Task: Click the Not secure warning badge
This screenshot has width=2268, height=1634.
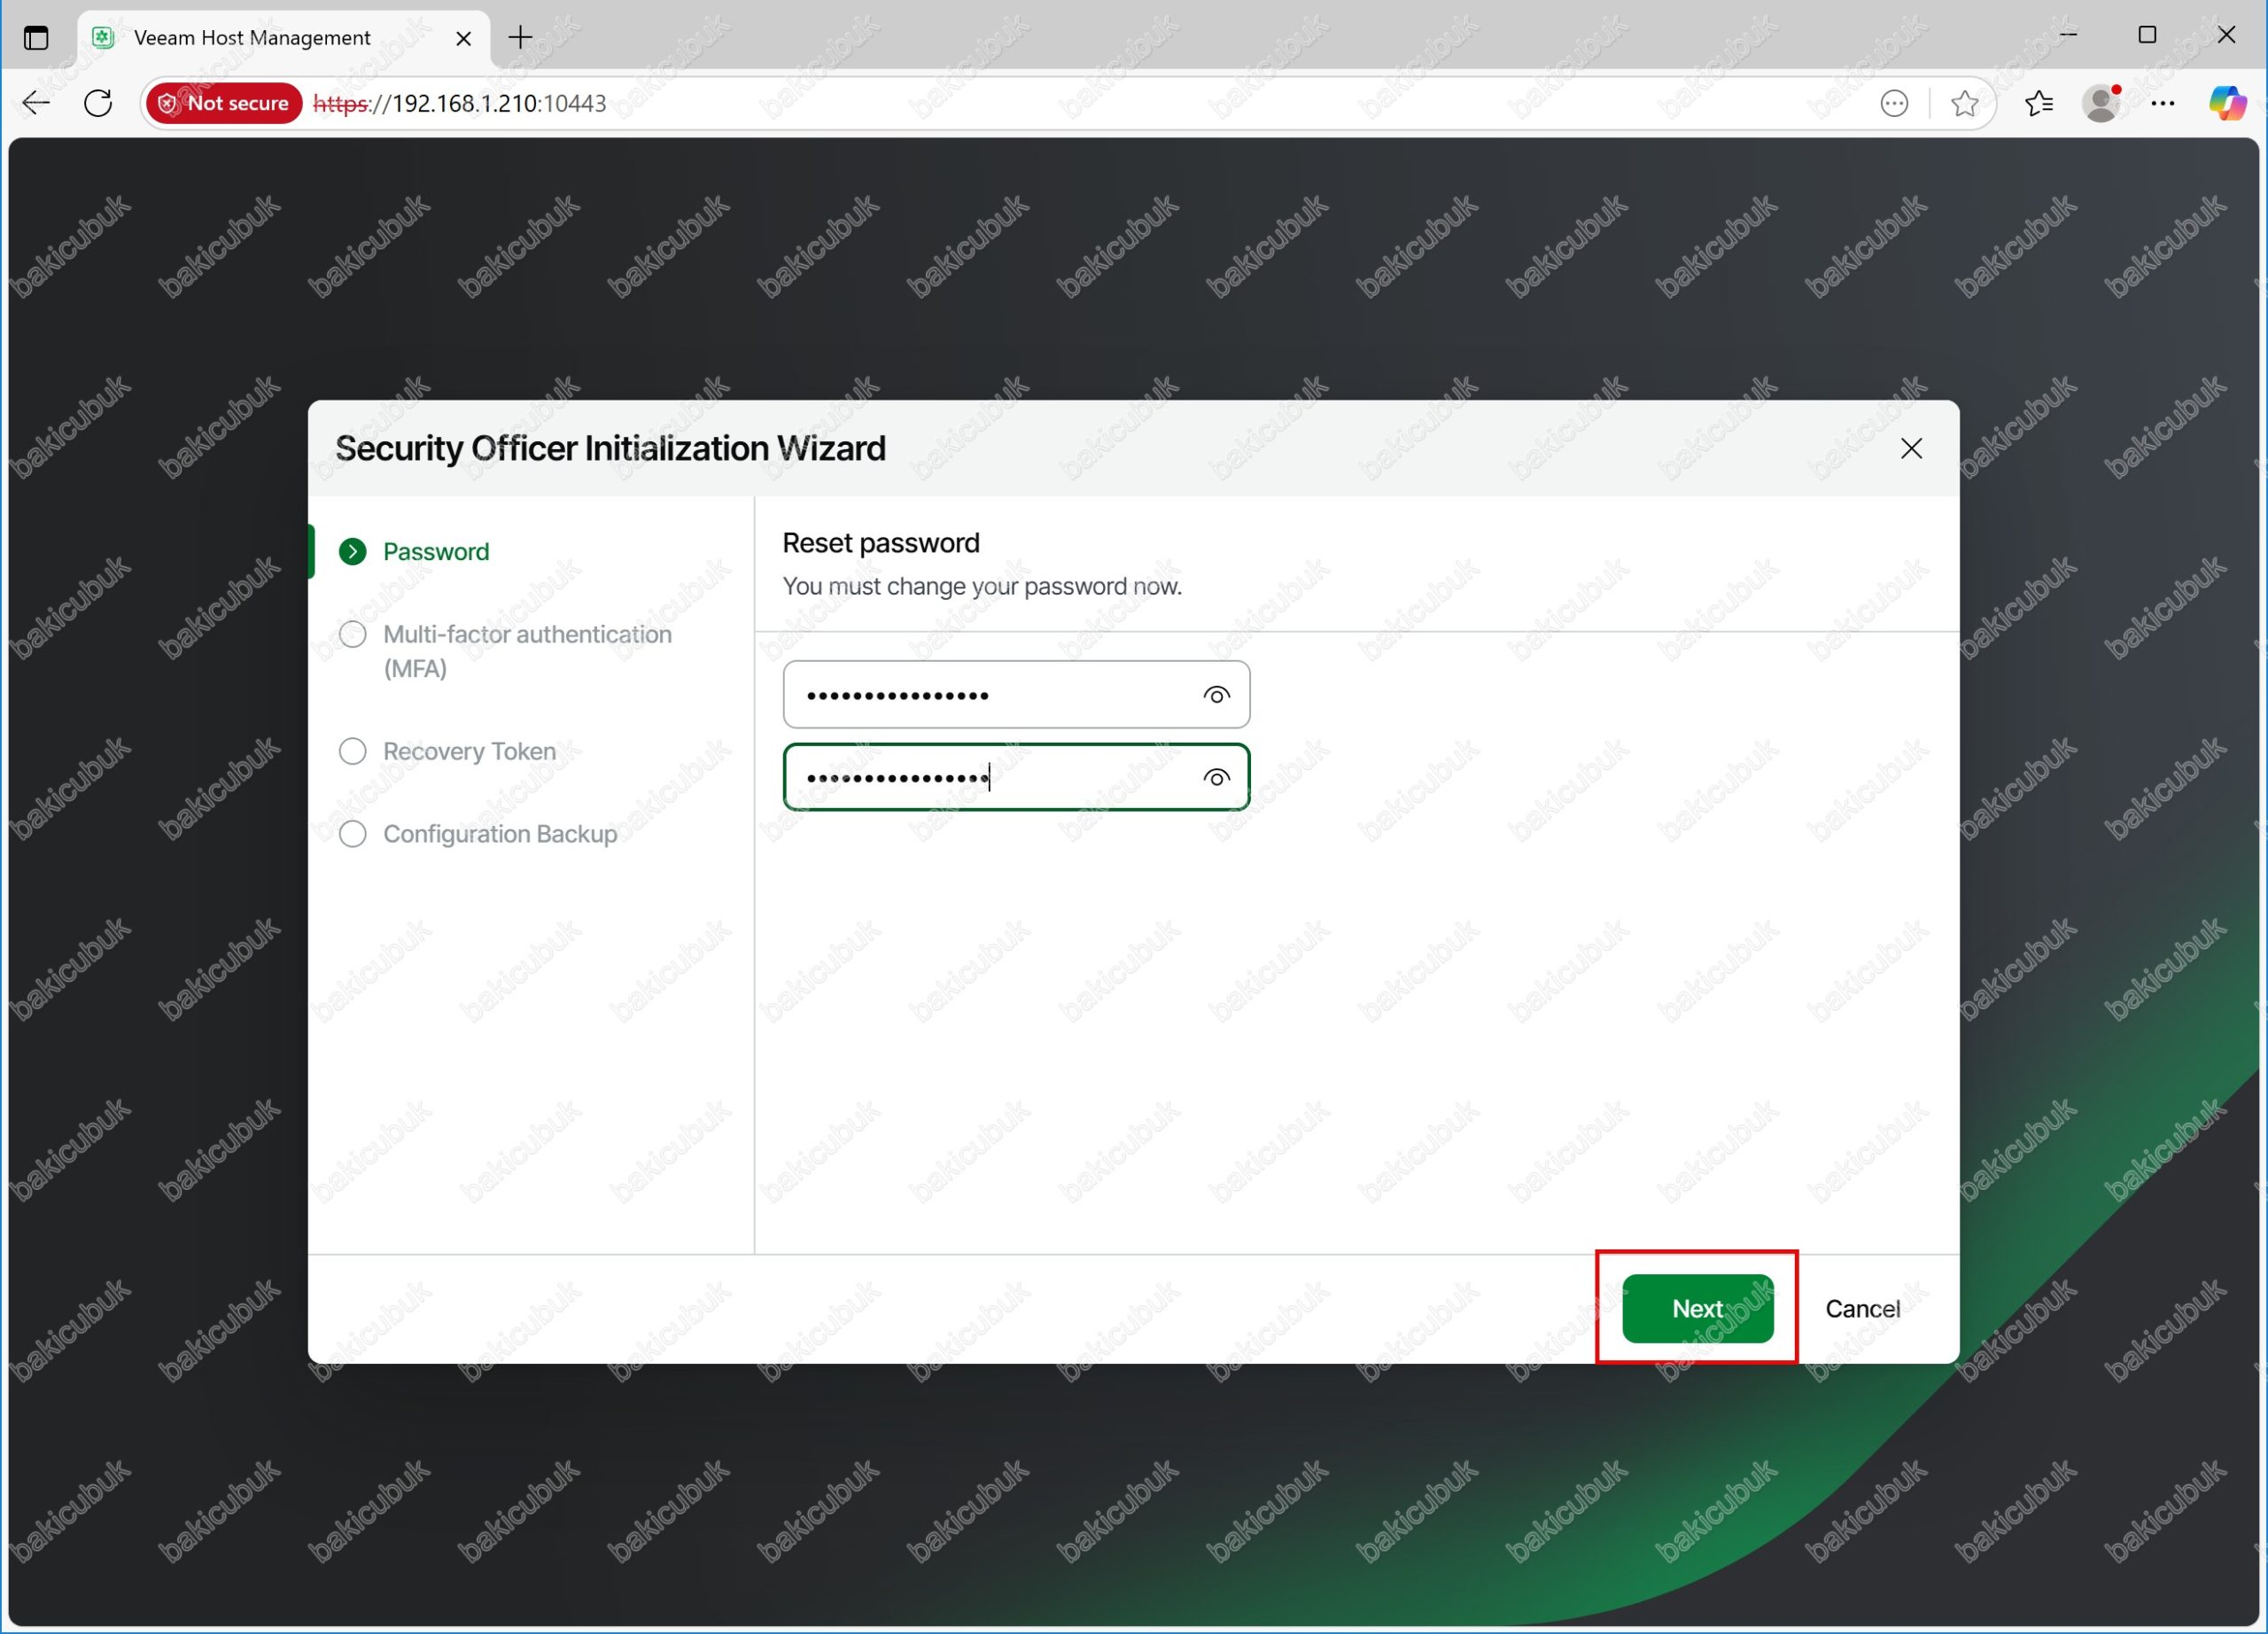Action: [224, 103]
